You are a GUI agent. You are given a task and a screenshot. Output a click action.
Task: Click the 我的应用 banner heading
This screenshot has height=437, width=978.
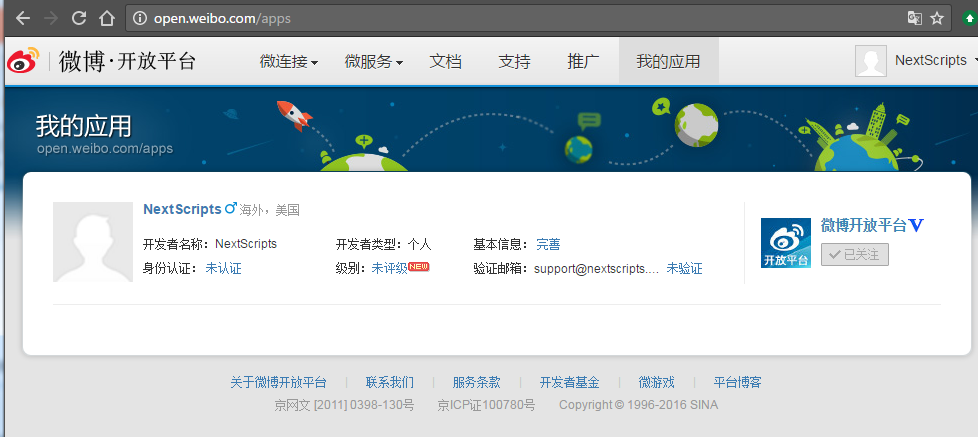click(x=84, y=126)
